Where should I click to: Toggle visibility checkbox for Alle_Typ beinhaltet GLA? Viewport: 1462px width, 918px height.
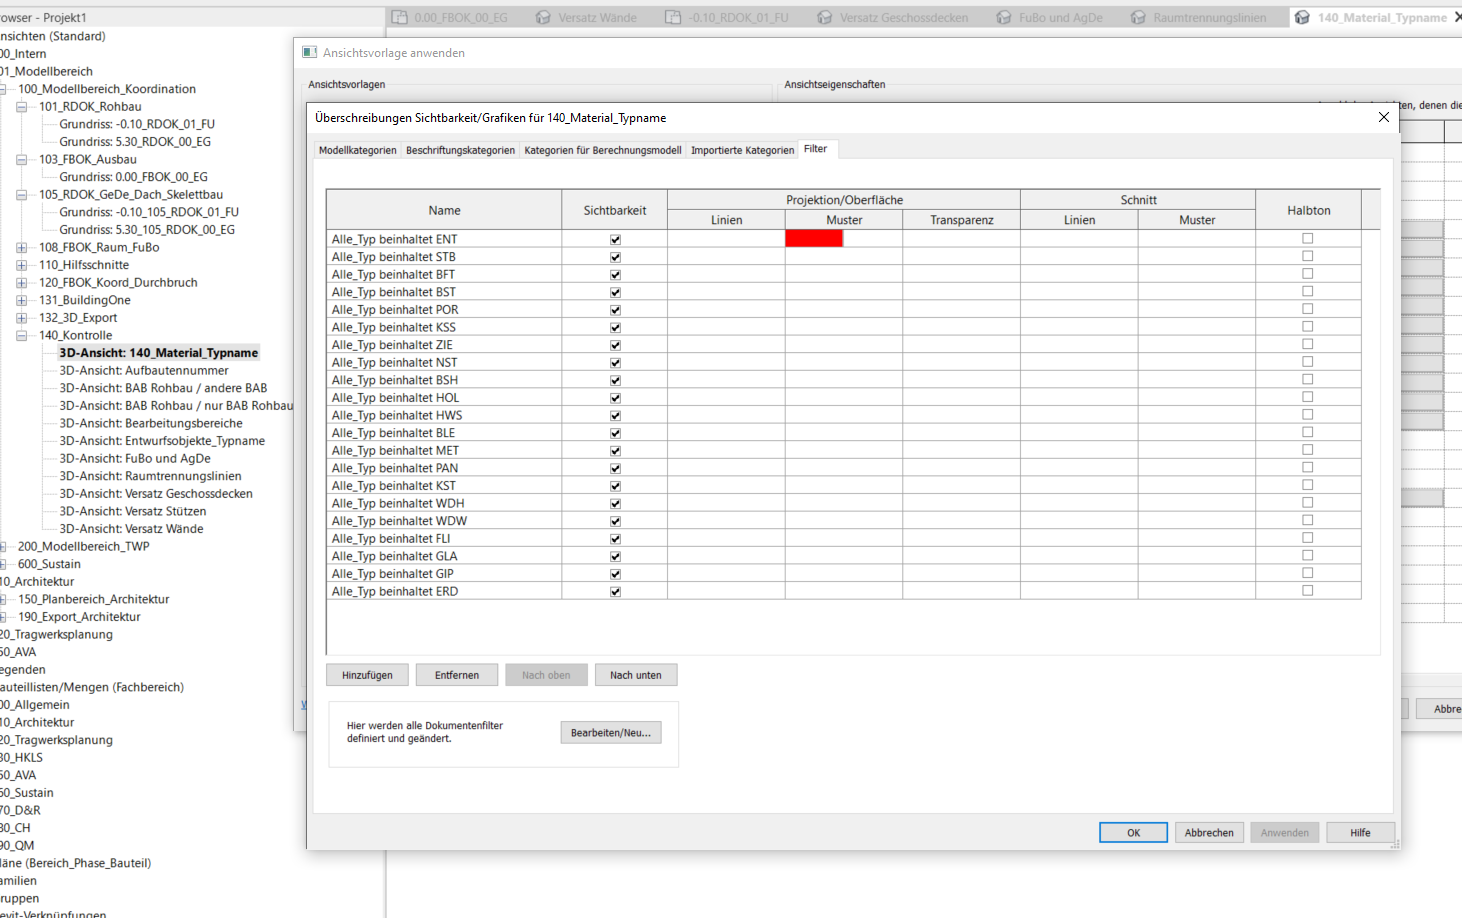tap(615, 557)
